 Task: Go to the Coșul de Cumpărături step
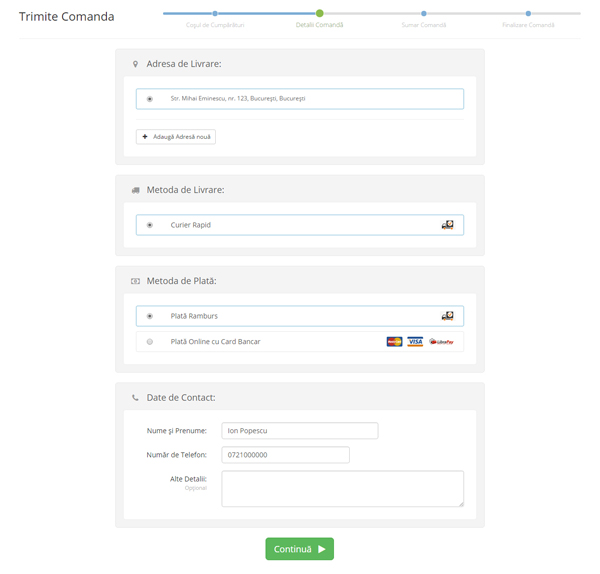(x=215, y=14)
